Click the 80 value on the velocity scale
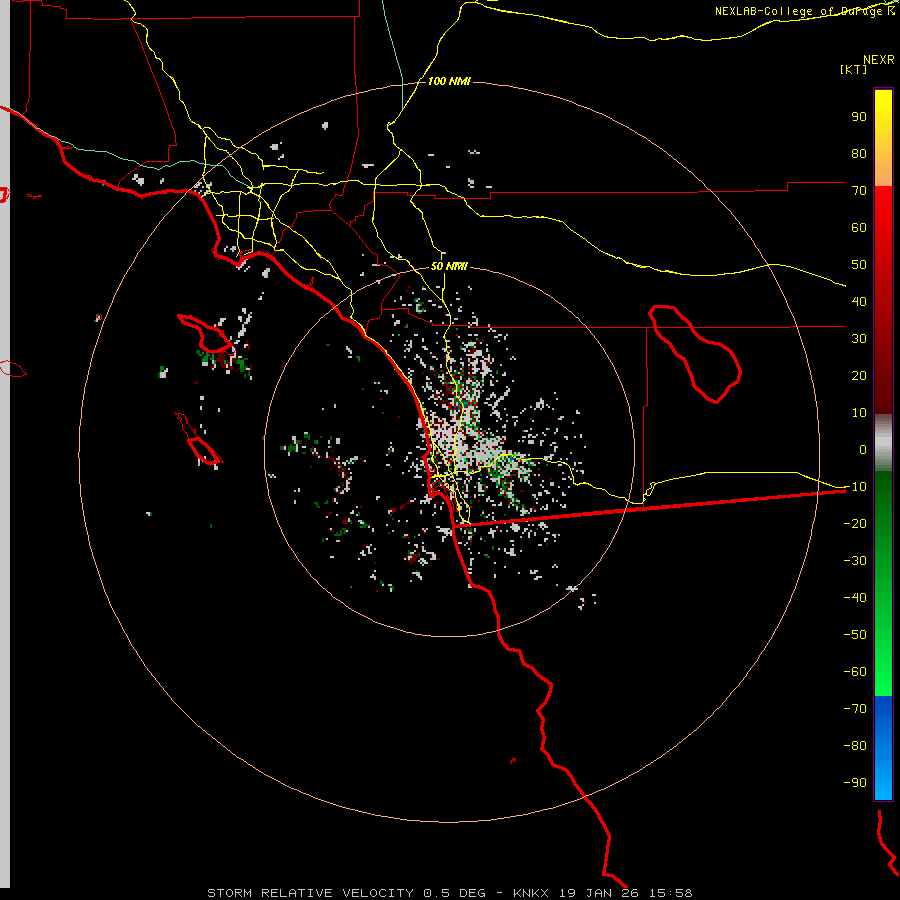 [x=859, y=154]
